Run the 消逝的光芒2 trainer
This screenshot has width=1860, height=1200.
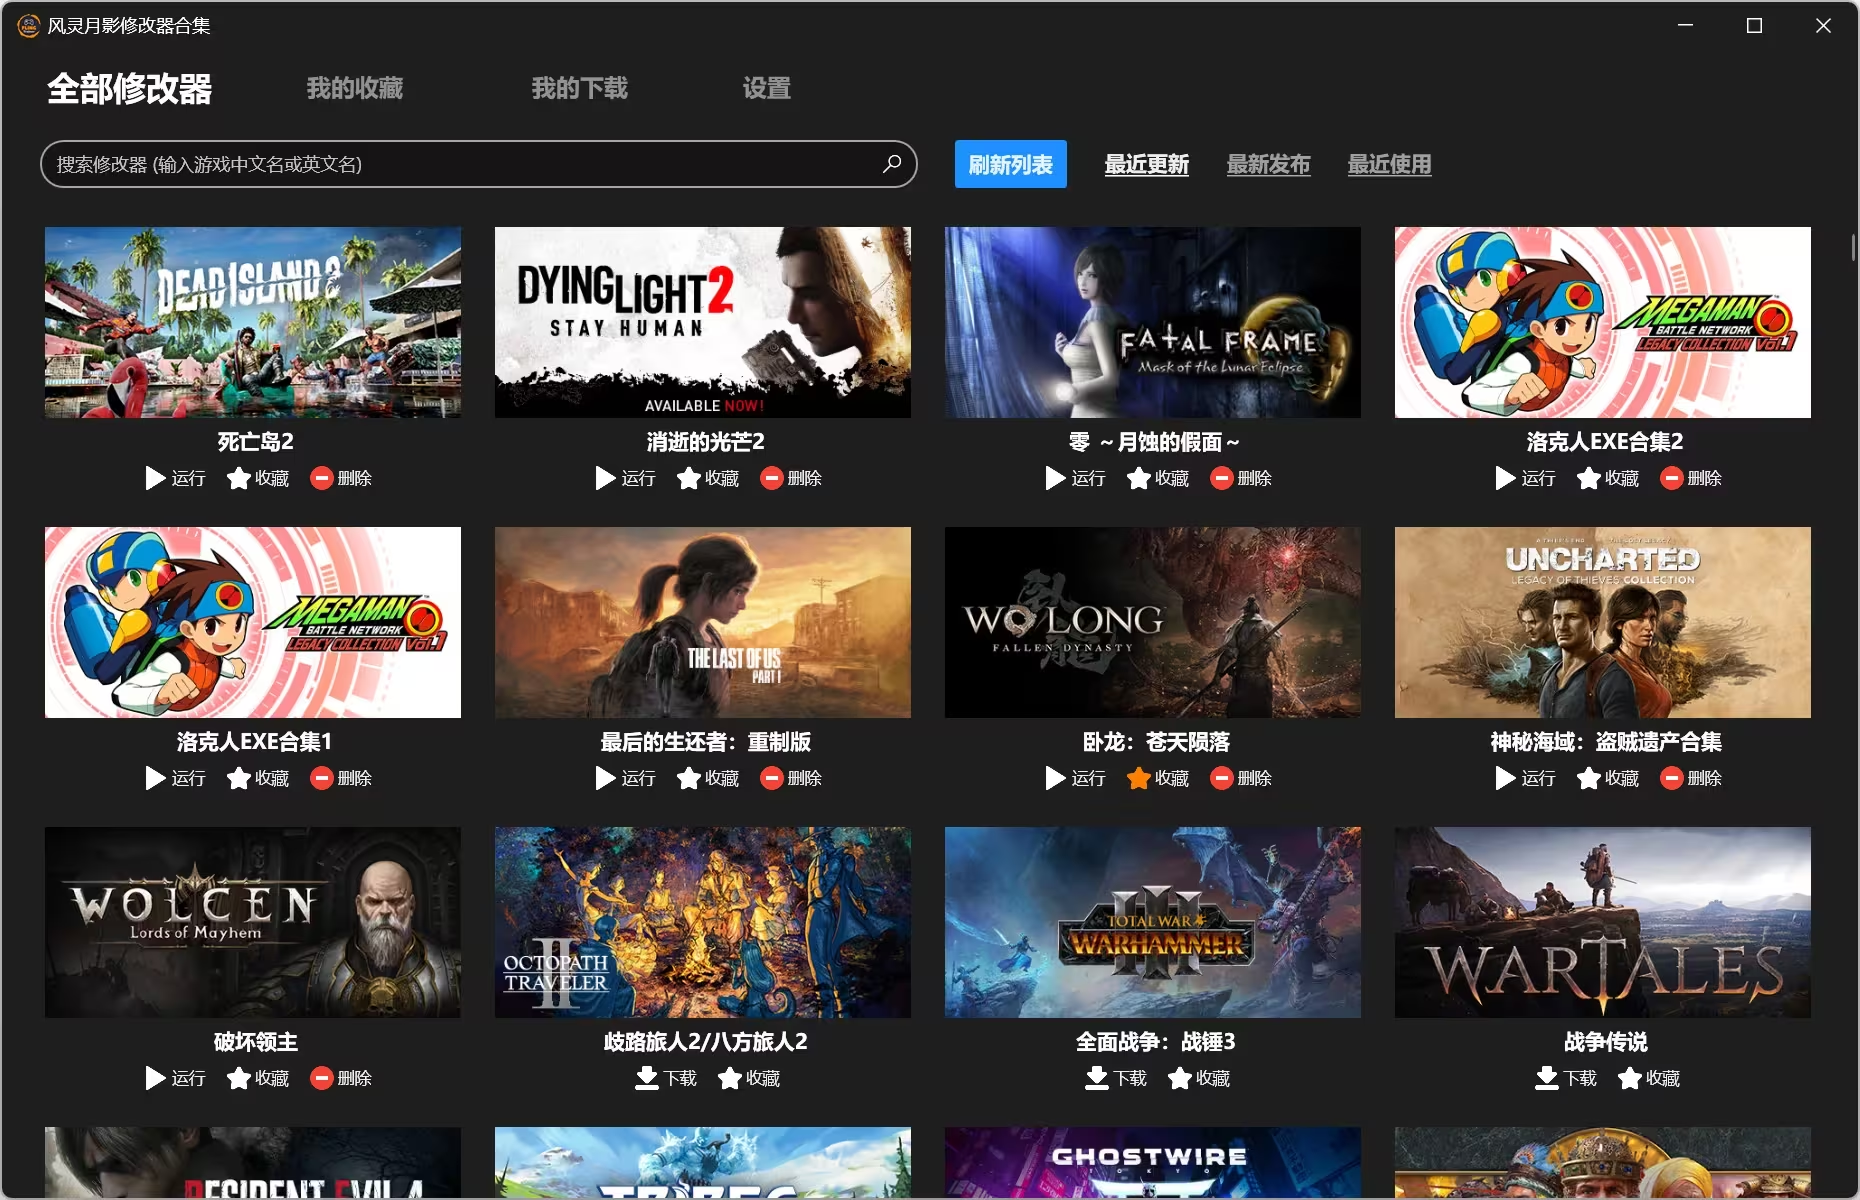[626, 478]
